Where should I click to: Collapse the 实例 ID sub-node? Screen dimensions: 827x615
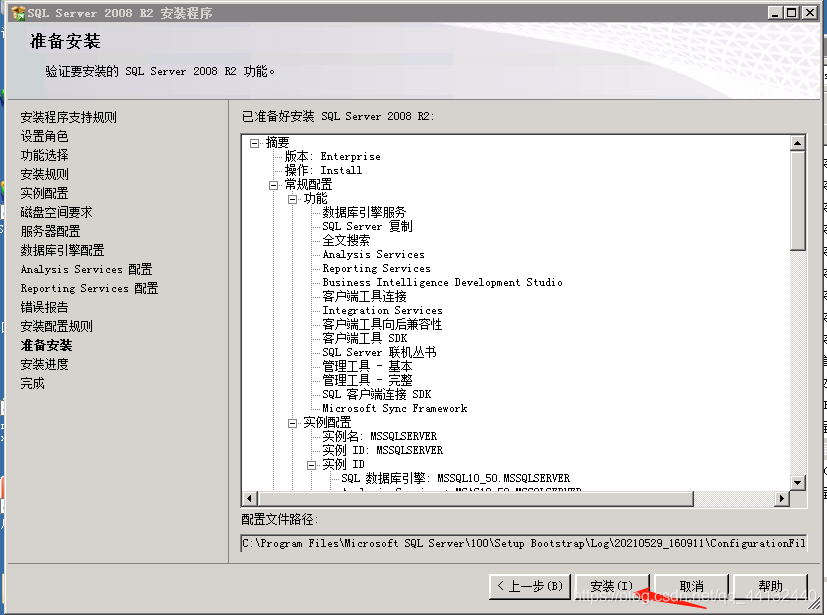pyautogui.click(x=311, y=465)
